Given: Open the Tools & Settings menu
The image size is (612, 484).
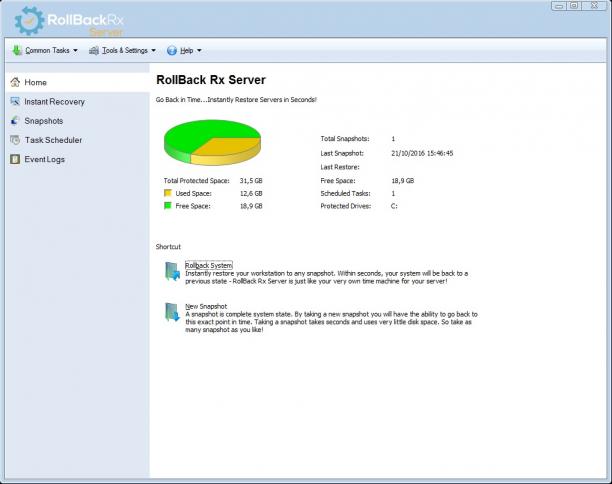Looking at the screenshot, I should point(123,50).
